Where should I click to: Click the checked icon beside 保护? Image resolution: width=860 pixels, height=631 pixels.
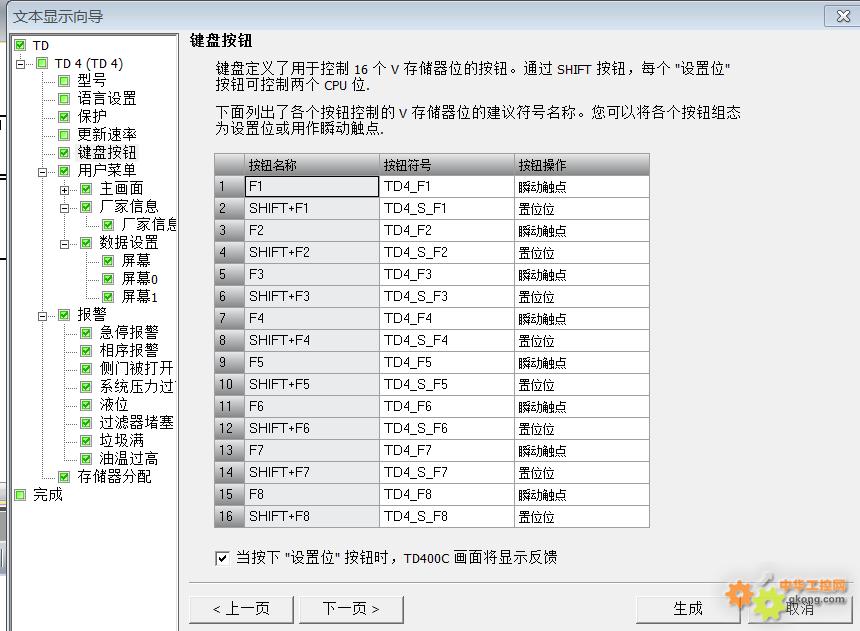(x=64, y=117)
